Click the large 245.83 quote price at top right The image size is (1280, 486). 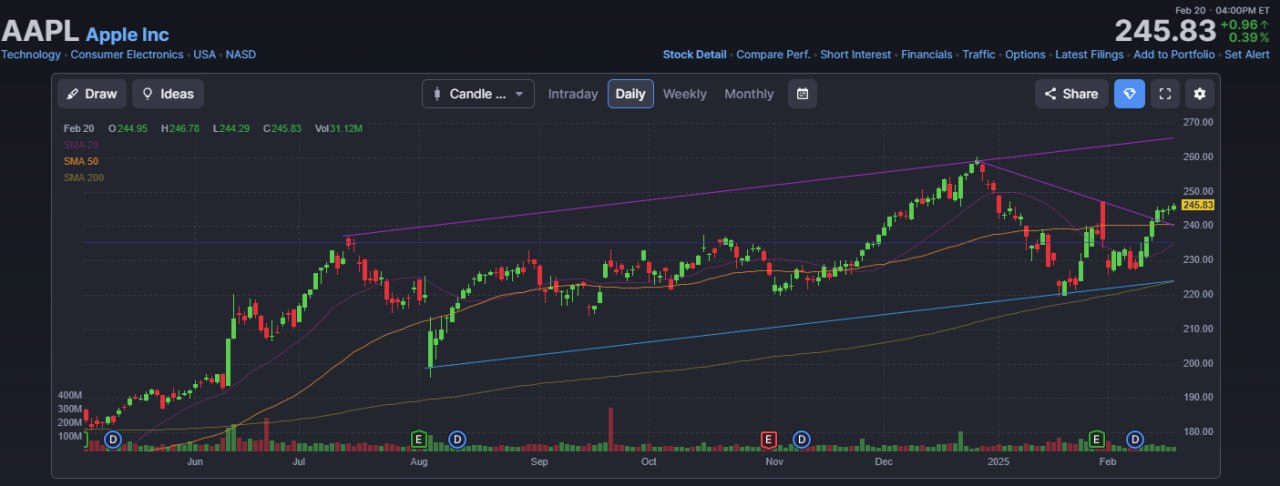[x=1165, y=30]
